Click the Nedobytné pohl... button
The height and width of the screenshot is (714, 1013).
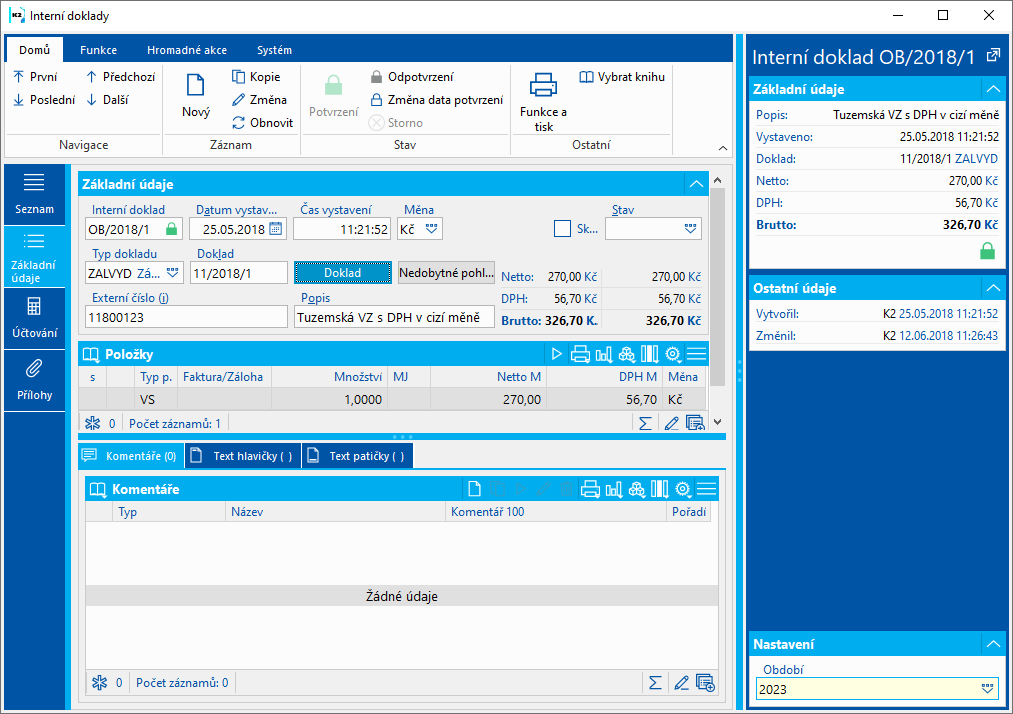446,273
